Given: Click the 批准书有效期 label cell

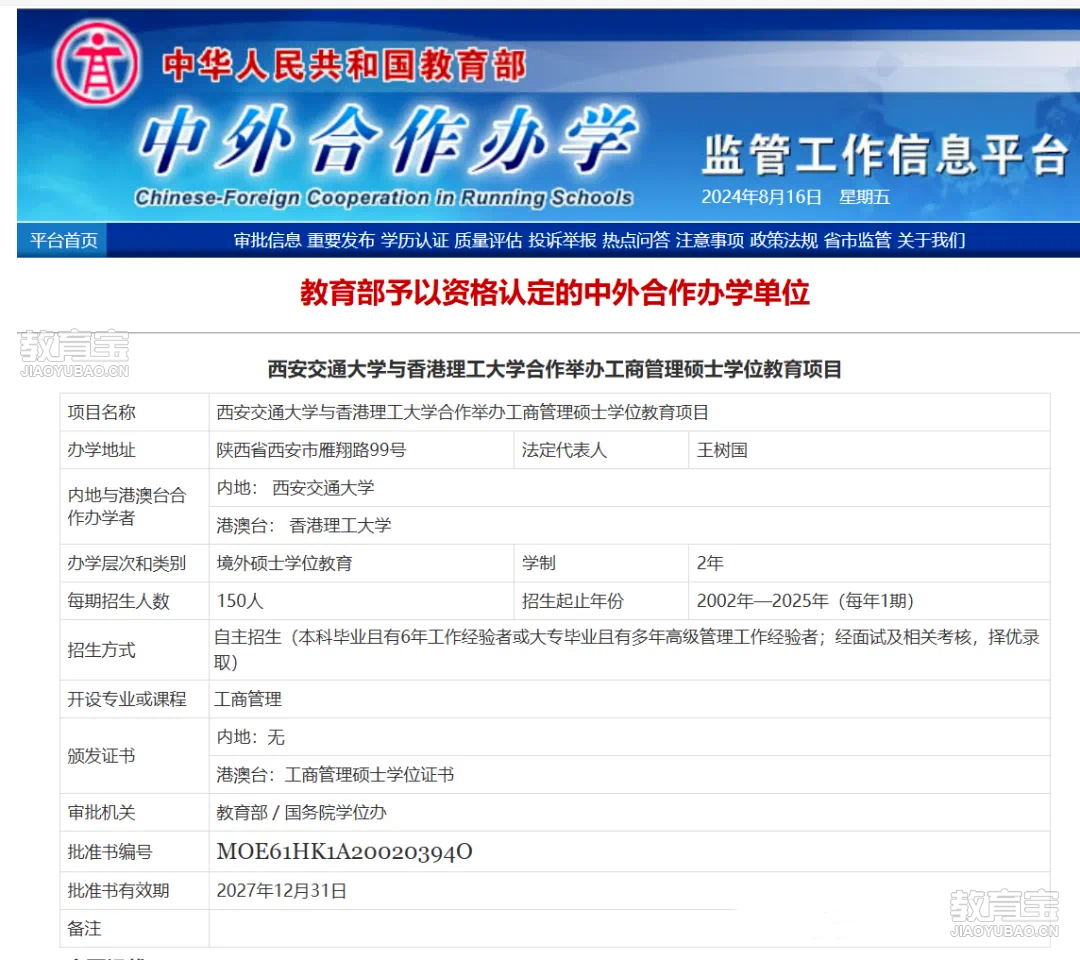Looking at the screenshot, I should click(134, 891).
